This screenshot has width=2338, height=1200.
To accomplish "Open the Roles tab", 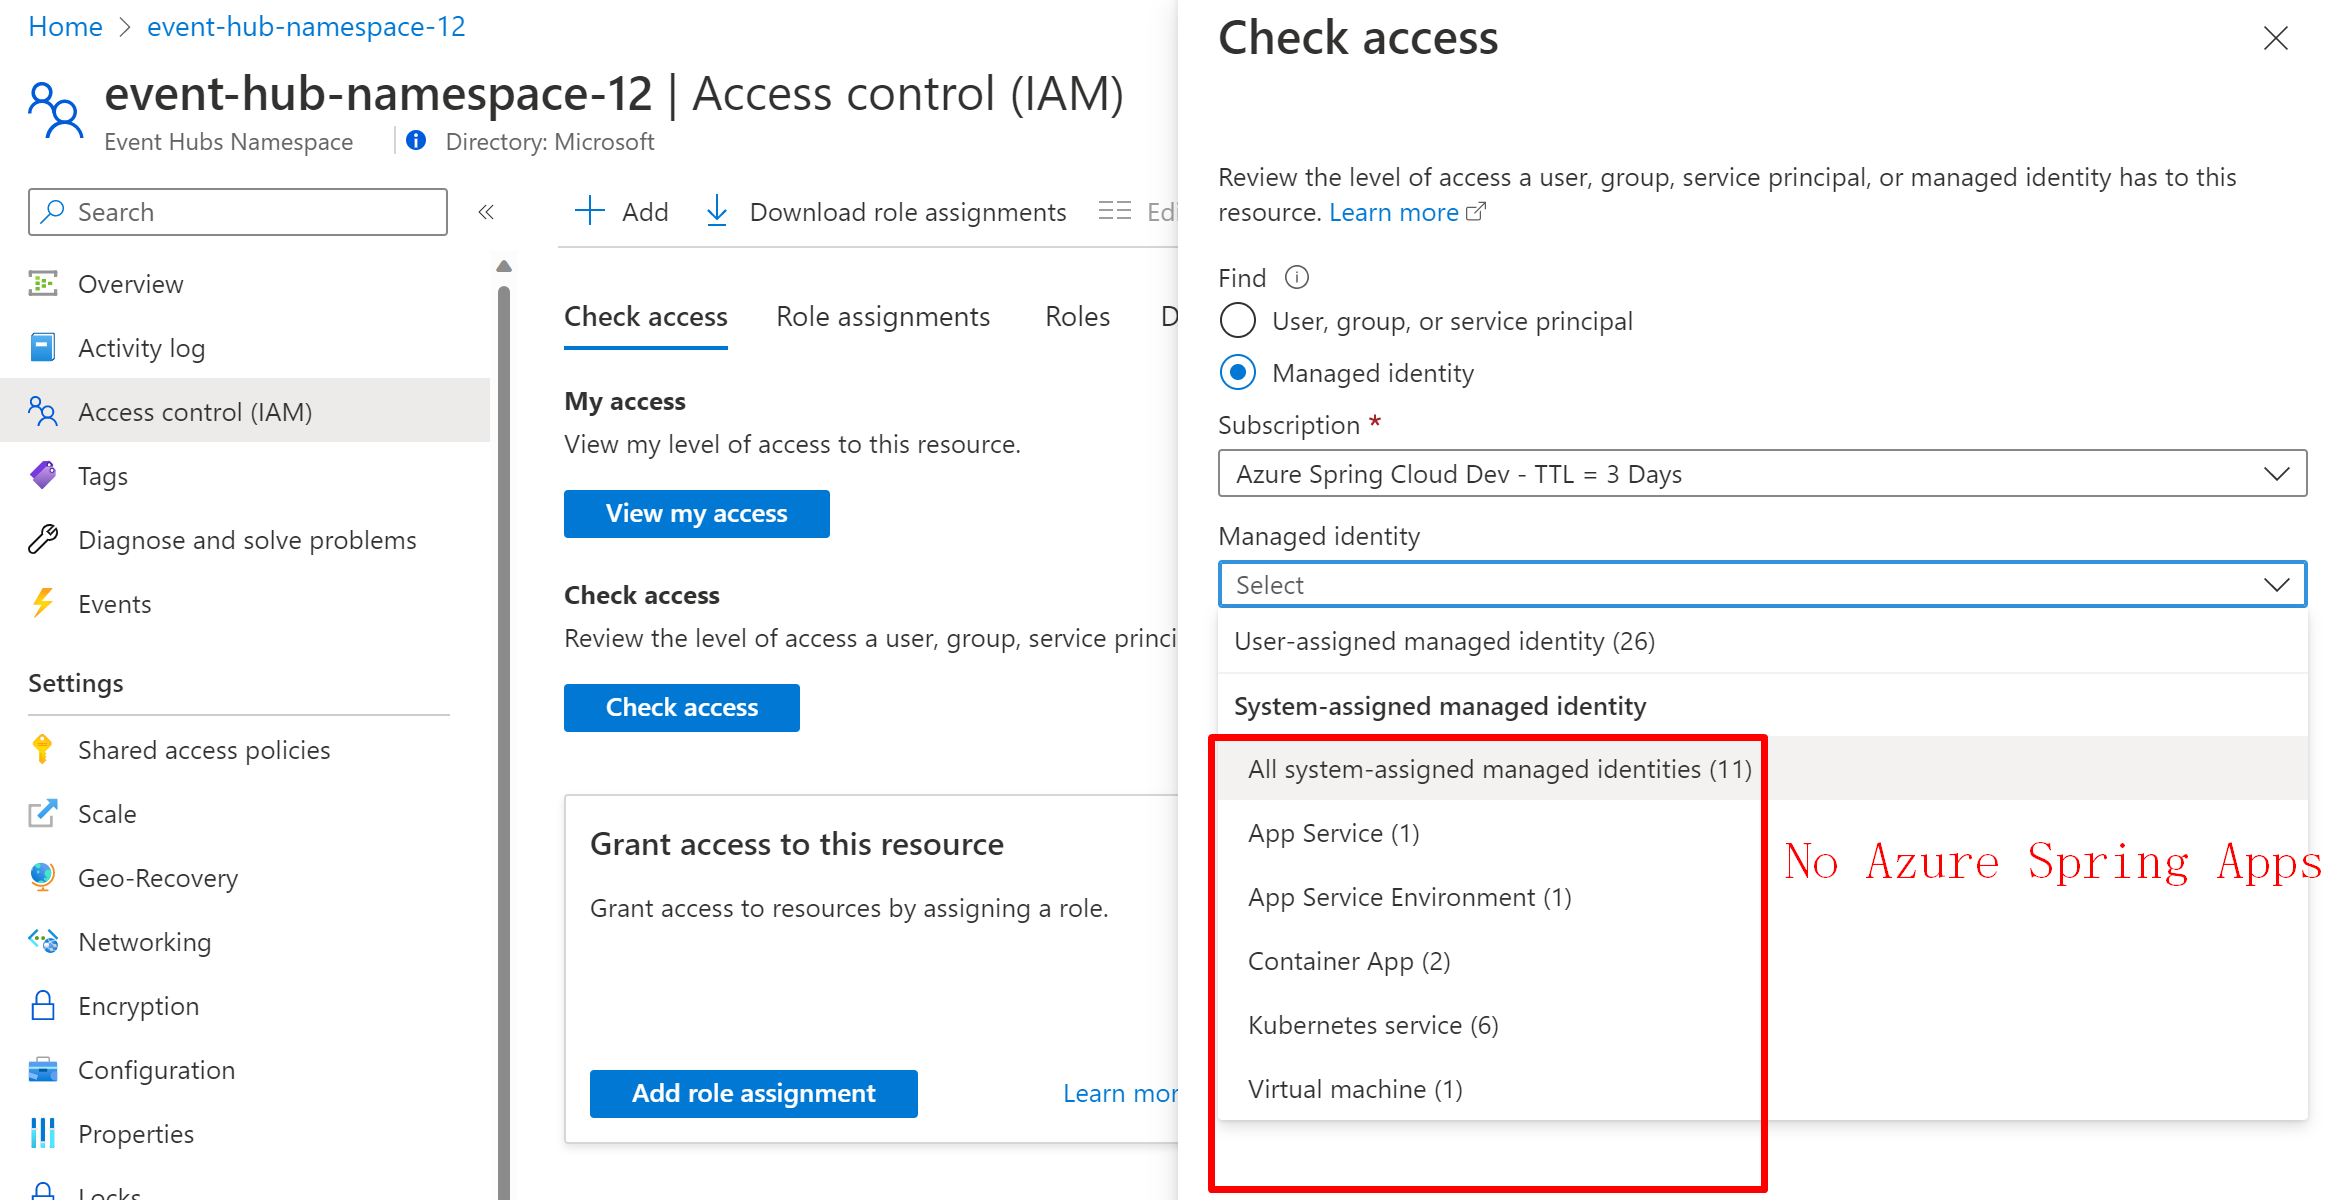I will [1078, 317].
